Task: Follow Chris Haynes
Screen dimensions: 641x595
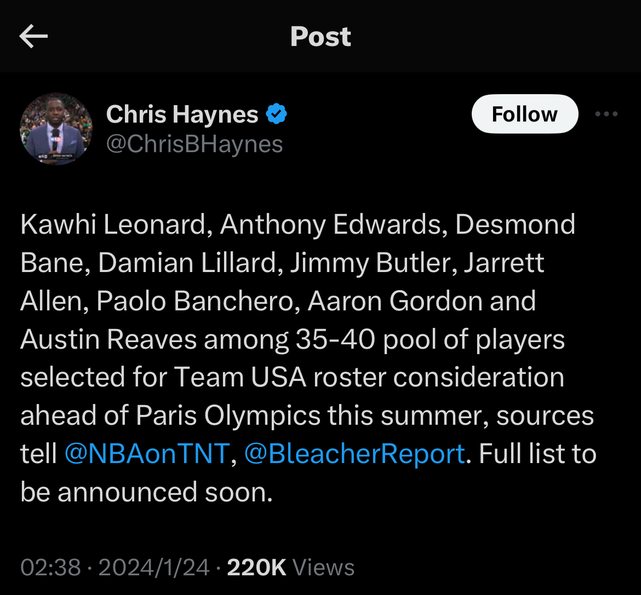Action: [524, 114]
